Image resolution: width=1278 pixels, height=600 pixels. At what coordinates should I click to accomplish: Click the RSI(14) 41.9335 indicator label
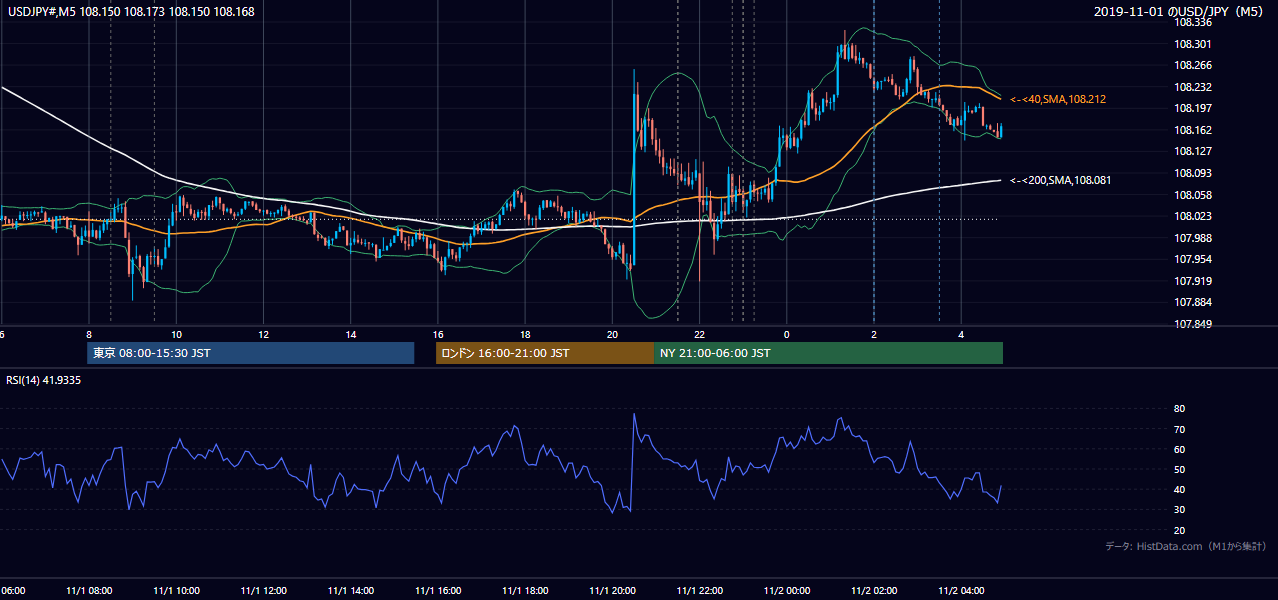coord(44,380)
